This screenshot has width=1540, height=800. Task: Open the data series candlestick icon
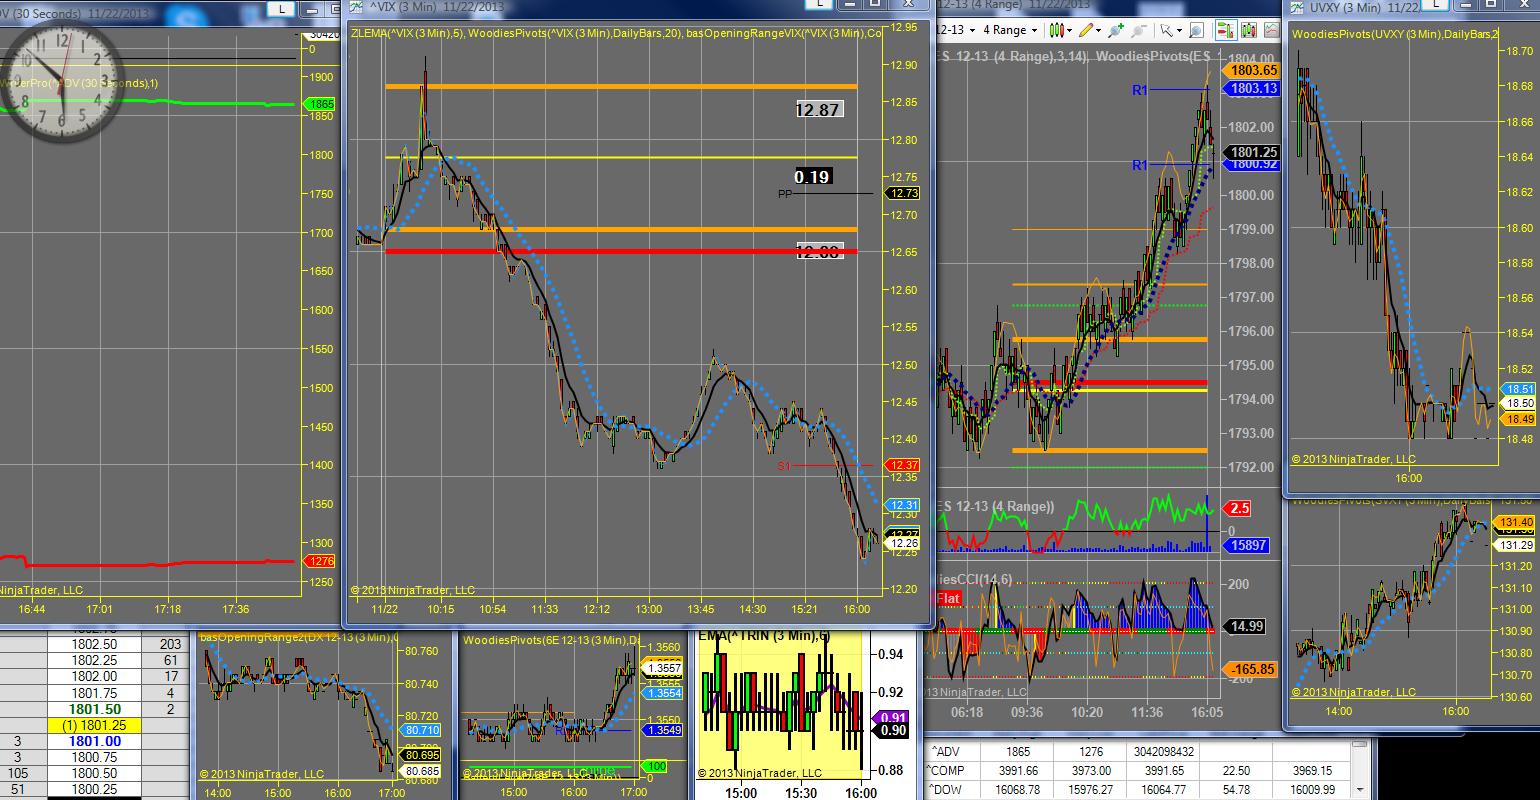click(x=1250, y=30)
